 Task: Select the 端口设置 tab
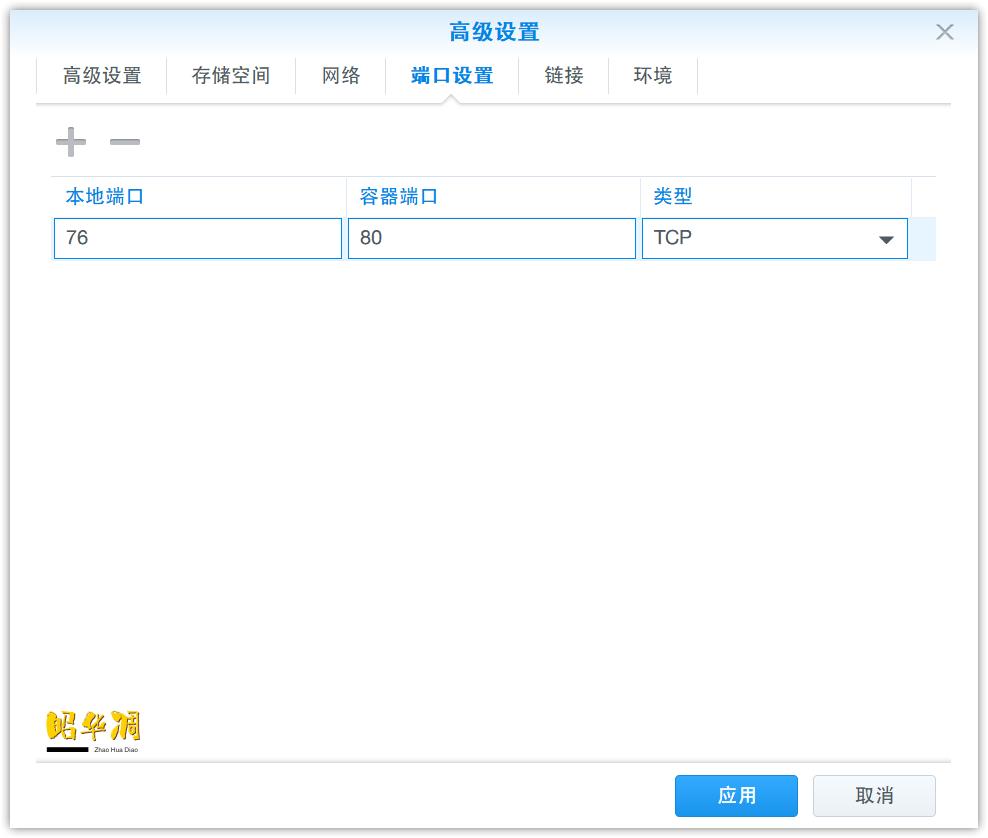pos(451,75)
